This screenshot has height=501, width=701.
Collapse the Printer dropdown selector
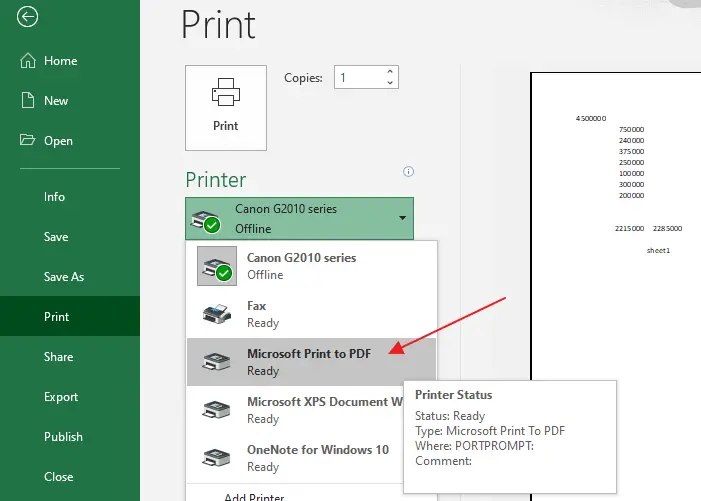[x=401, y=218]
